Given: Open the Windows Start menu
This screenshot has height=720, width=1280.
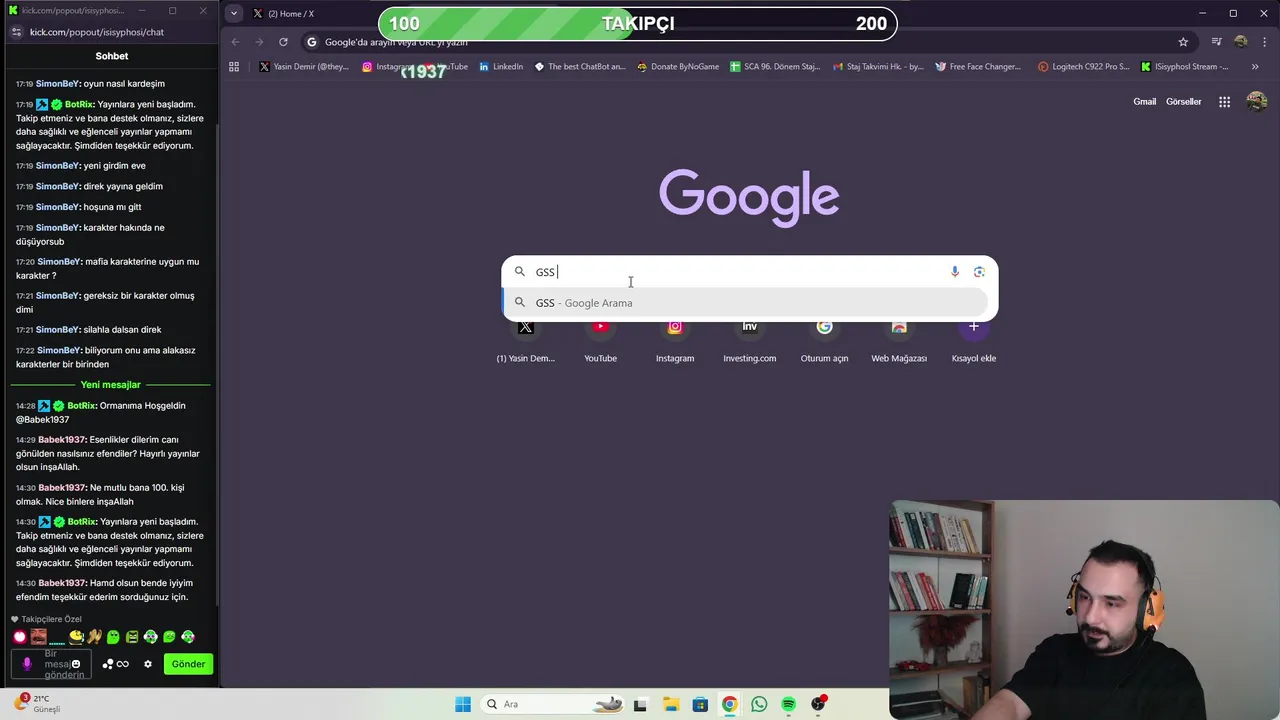Looking at the screenshot, I should click(x=463, y=704).
